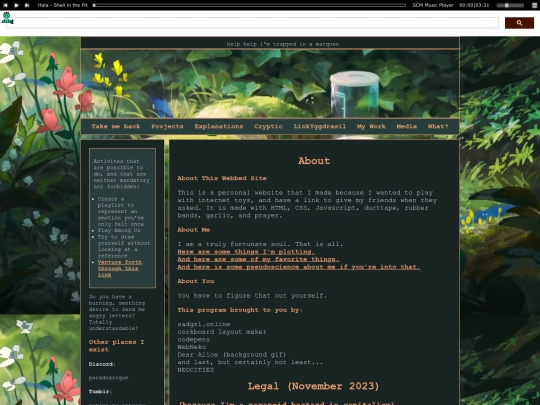Focus the search text field
Viewport: 540px width, 405px height.
coord(252,23)
